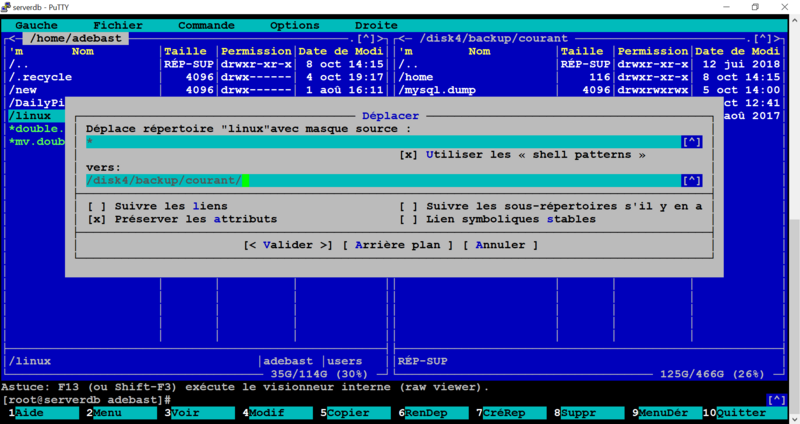The width and height of the screenshot is (800, 424).
Task: Open history dropdown of 'vers' destination field
Action: click(692, 181)
